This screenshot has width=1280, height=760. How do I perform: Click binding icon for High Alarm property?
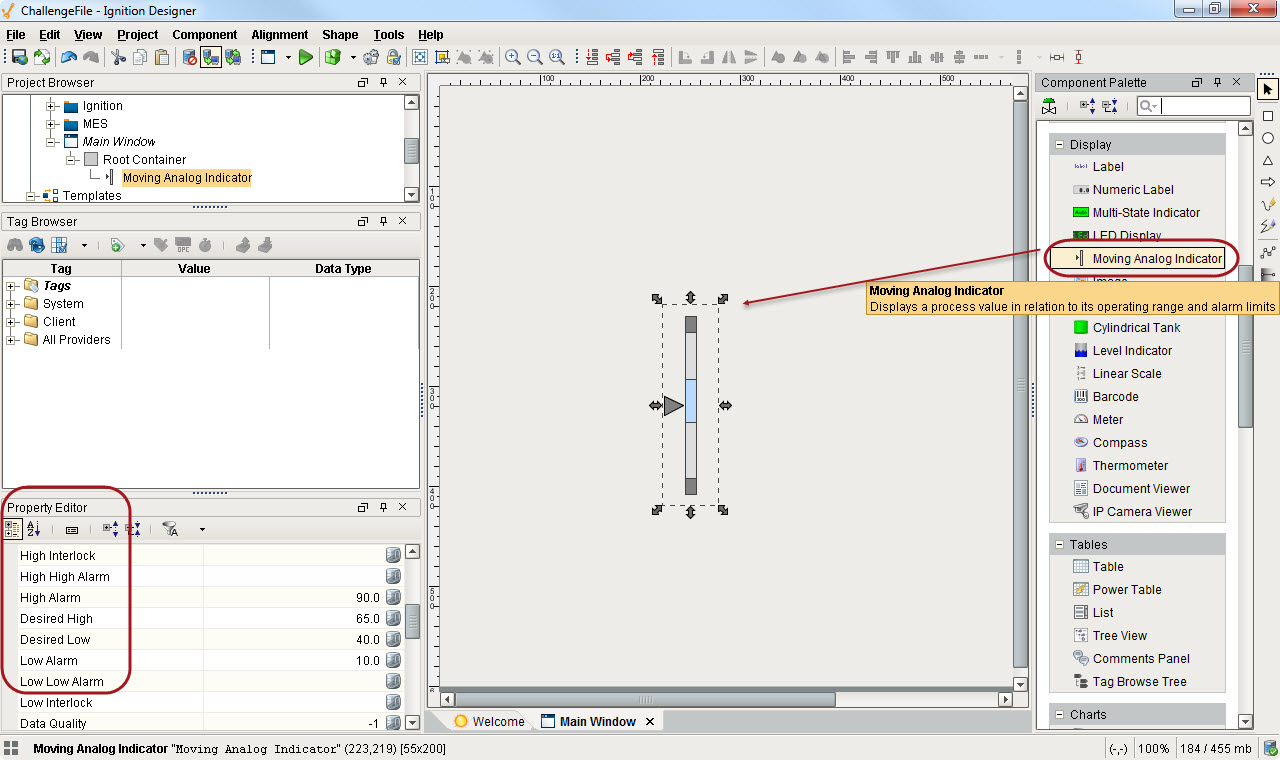pyautogui.click(x=393, y=598)
